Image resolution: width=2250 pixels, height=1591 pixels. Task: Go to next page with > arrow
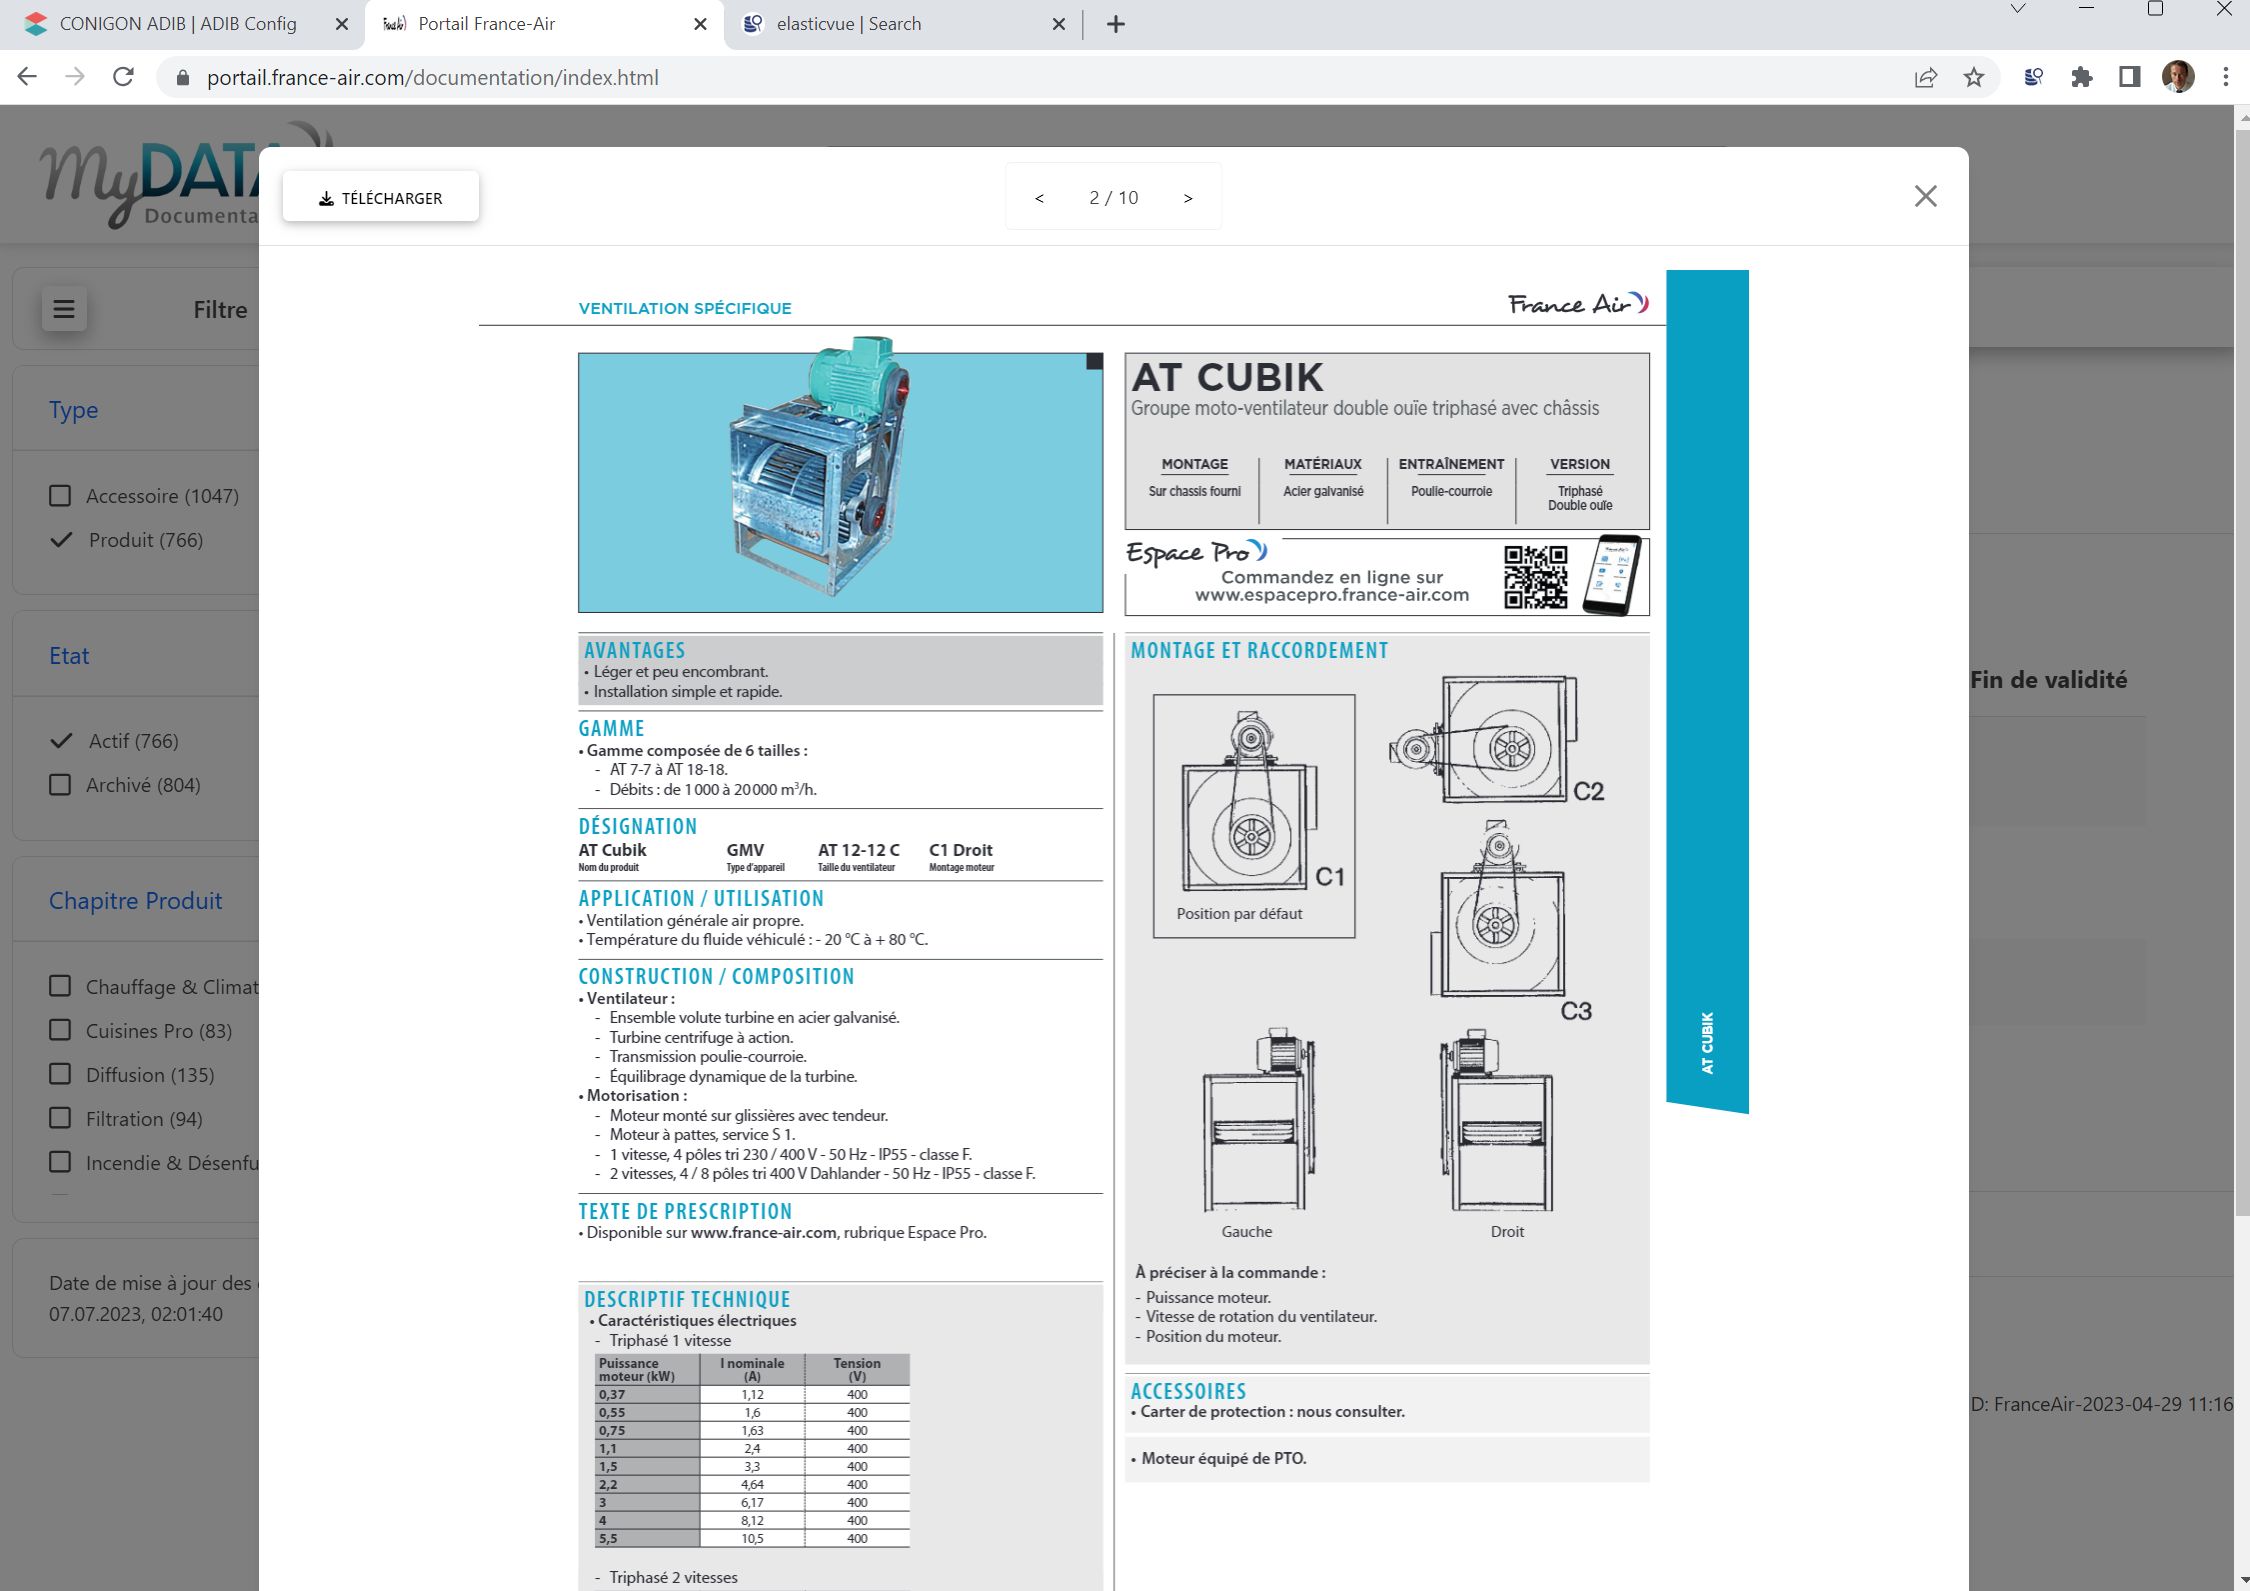(1188, 198)
